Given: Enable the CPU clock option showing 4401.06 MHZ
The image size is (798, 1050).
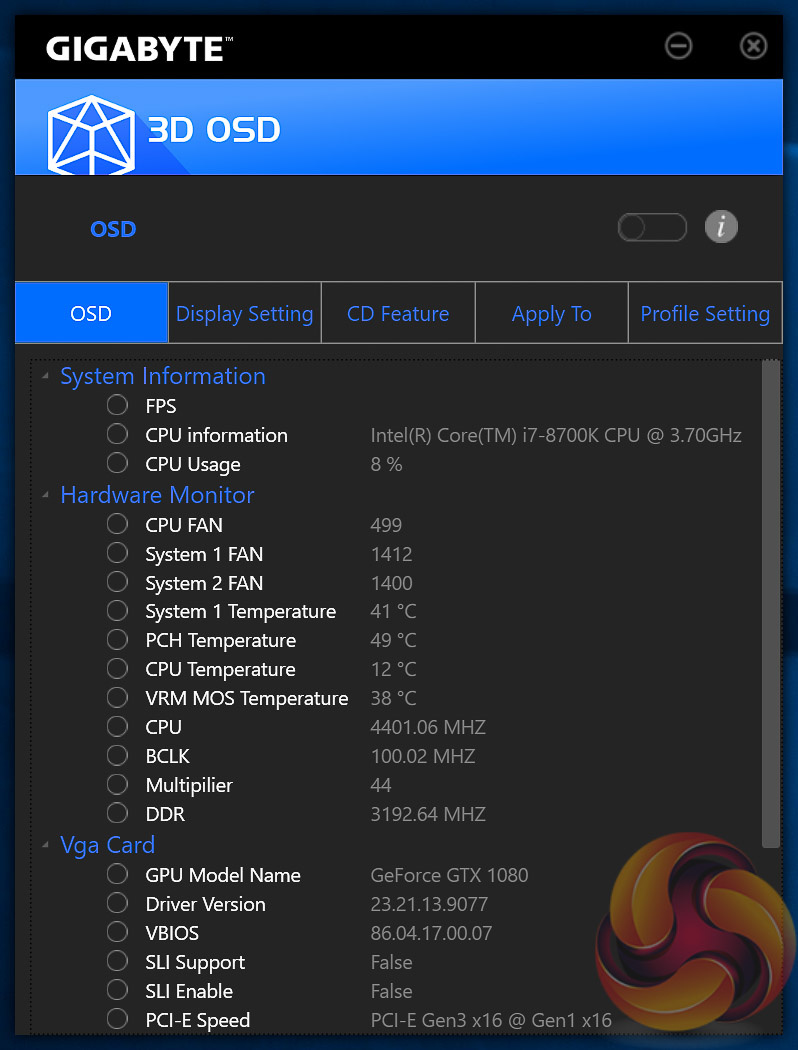Looking at the screenshot, I should click(x=117, y=726).
